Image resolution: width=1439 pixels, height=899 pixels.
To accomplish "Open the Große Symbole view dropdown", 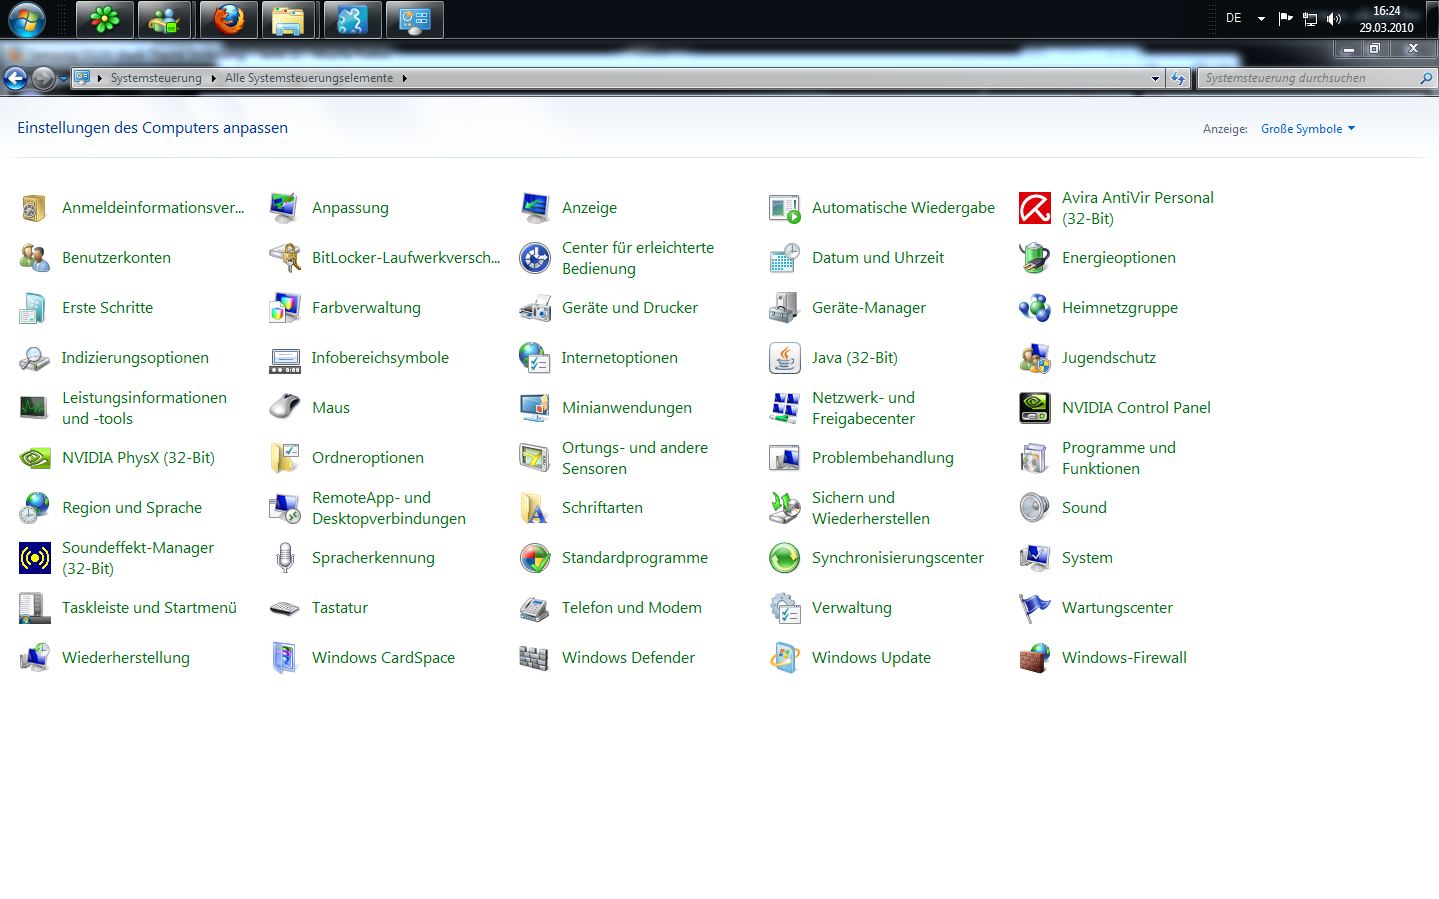I will click(x=1308, y=129).
